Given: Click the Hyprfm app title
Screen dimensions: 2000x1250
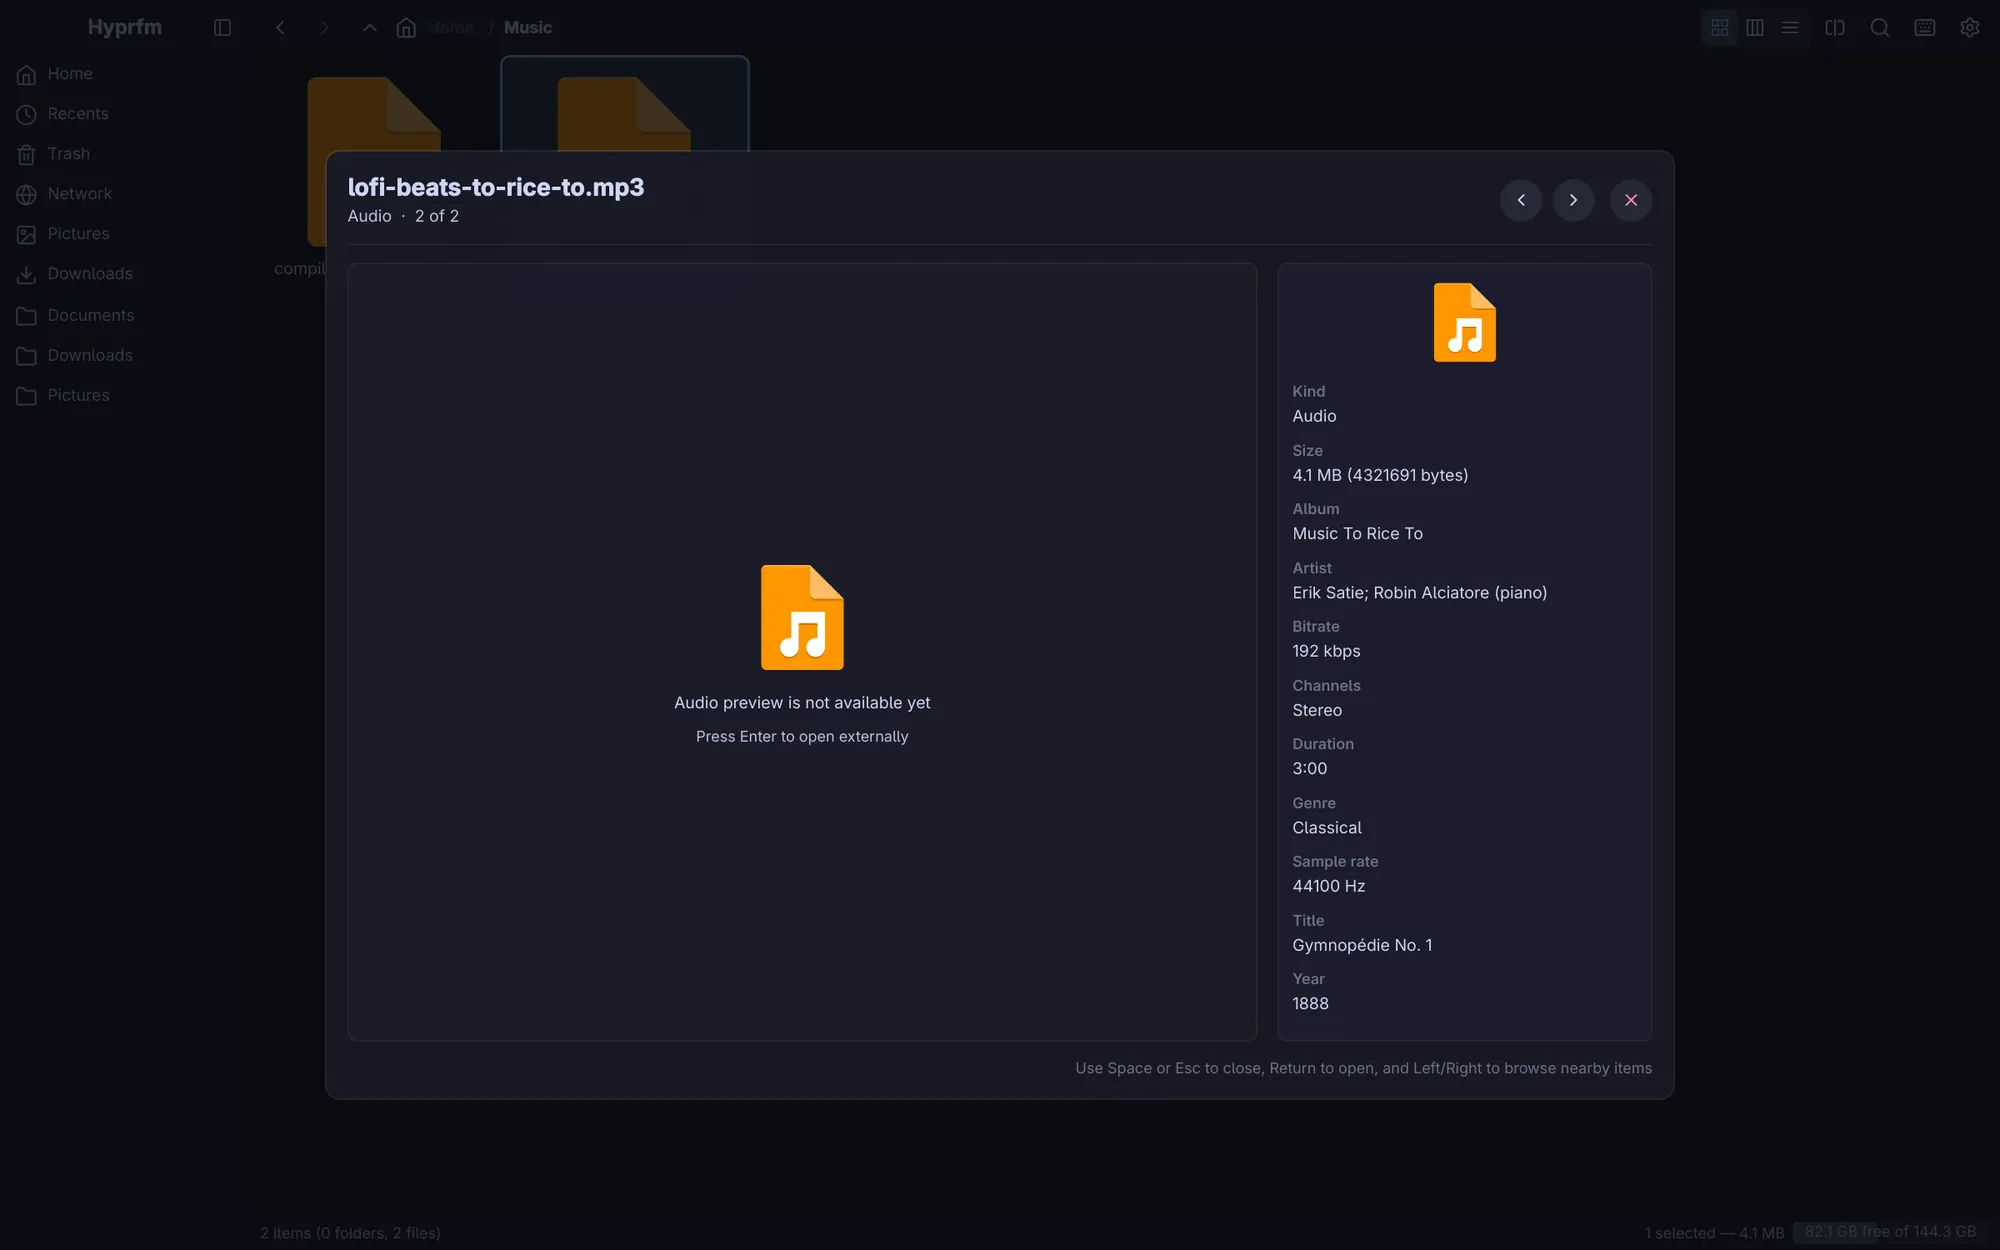Looking at the screenshot, I should pos(125,27).
